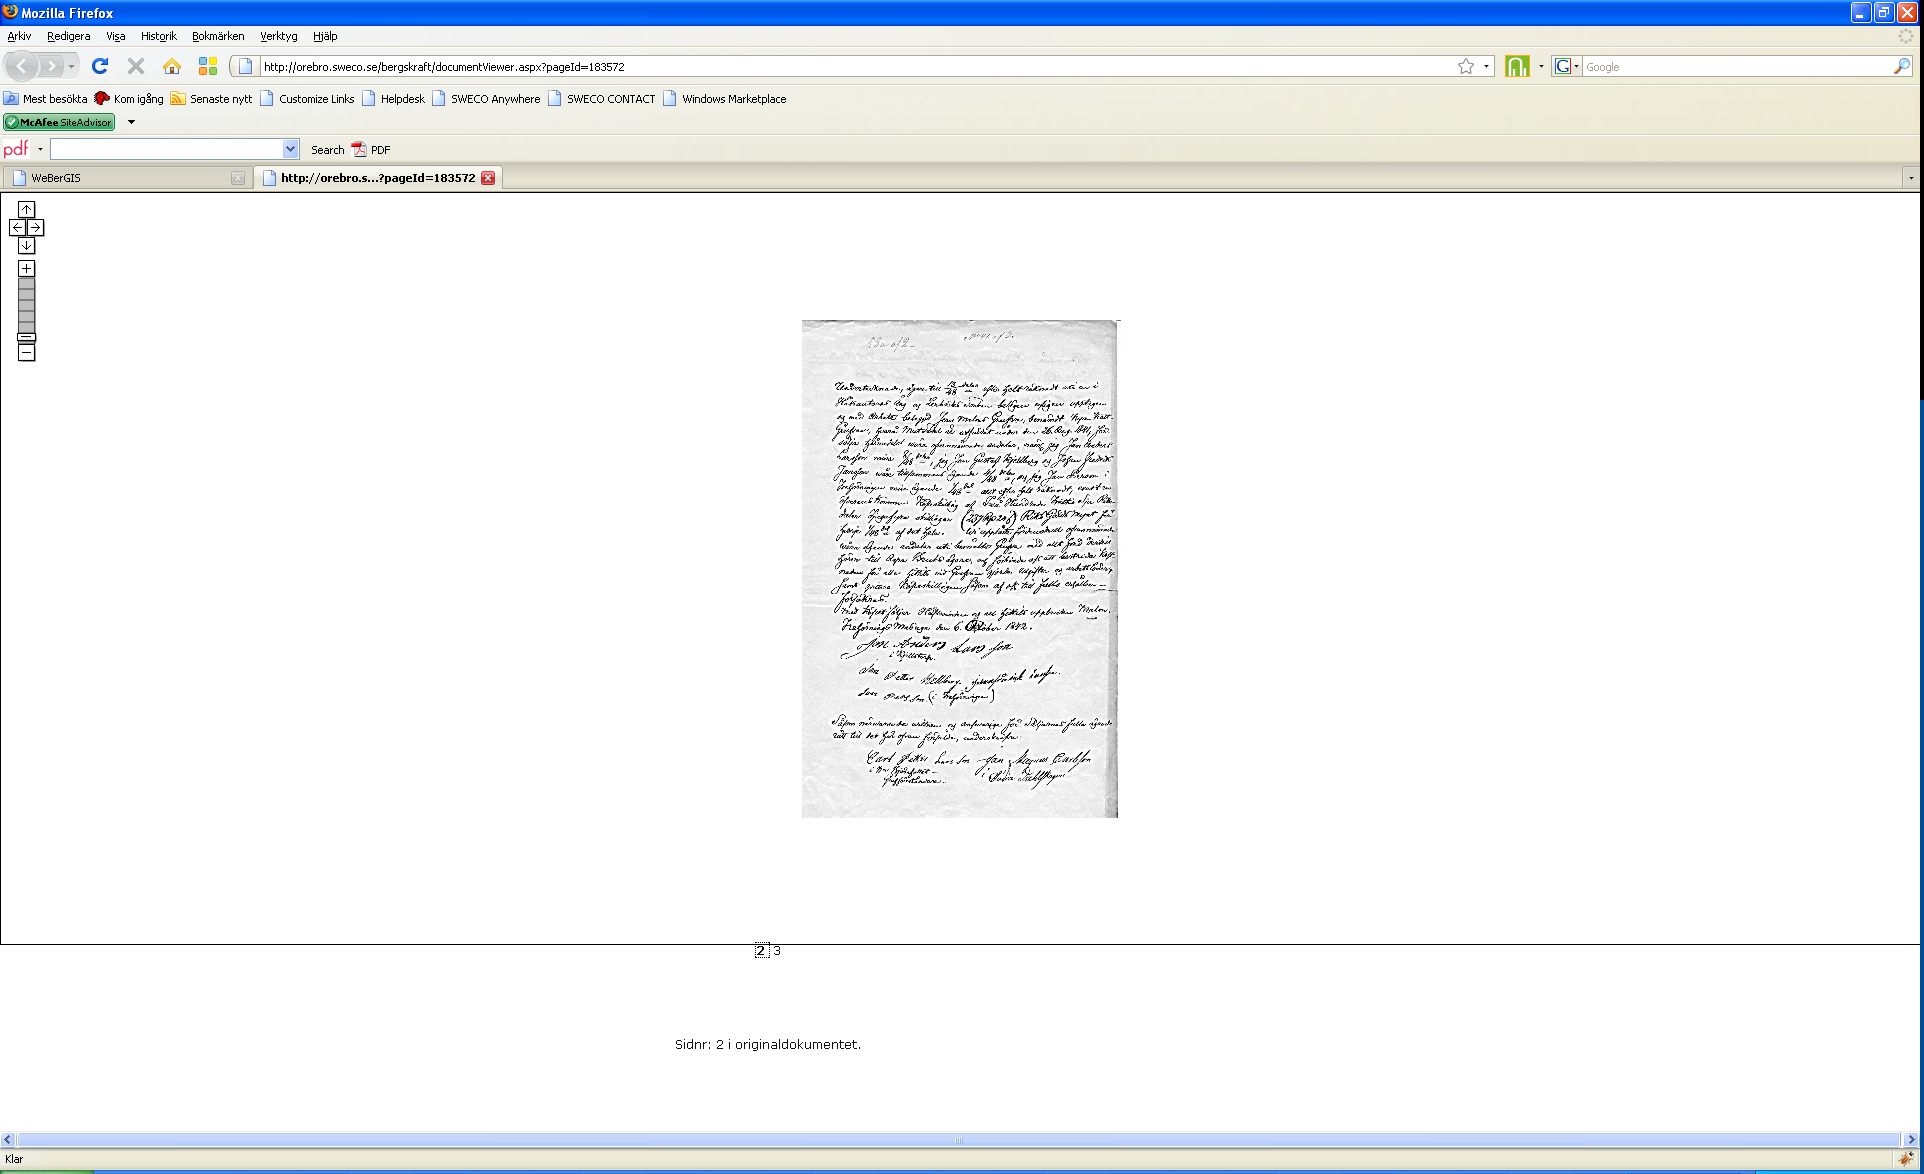Click the document page 2 thumbnail
Screen dimensions: 1924x1174
(760, 950)
